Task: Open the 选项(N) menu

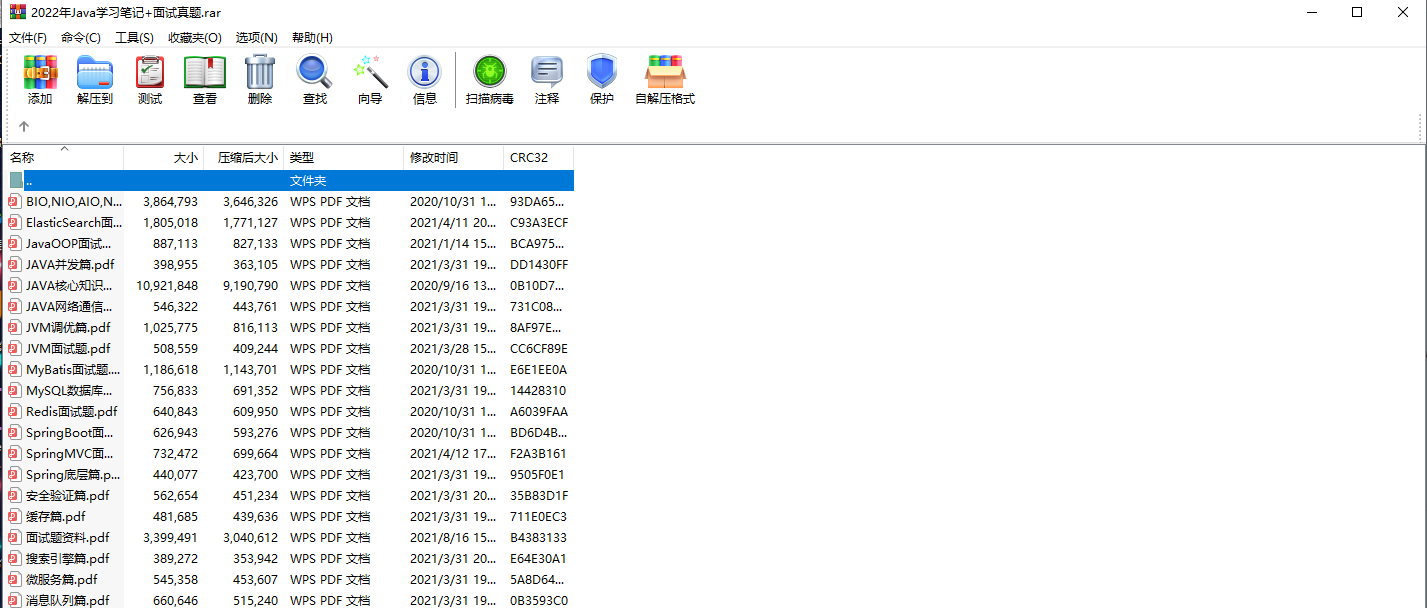Action: coord(257,37)
